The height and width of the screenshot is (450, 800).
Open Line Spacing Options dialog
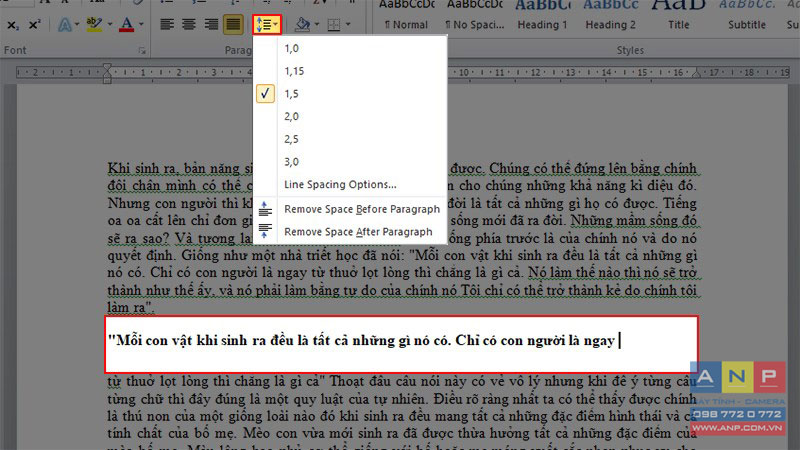click(350, 184)
